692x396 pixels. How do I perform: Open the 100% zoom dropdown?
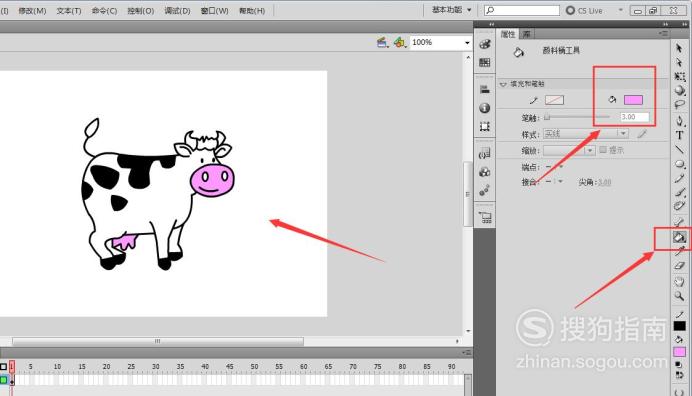(467, 43)
